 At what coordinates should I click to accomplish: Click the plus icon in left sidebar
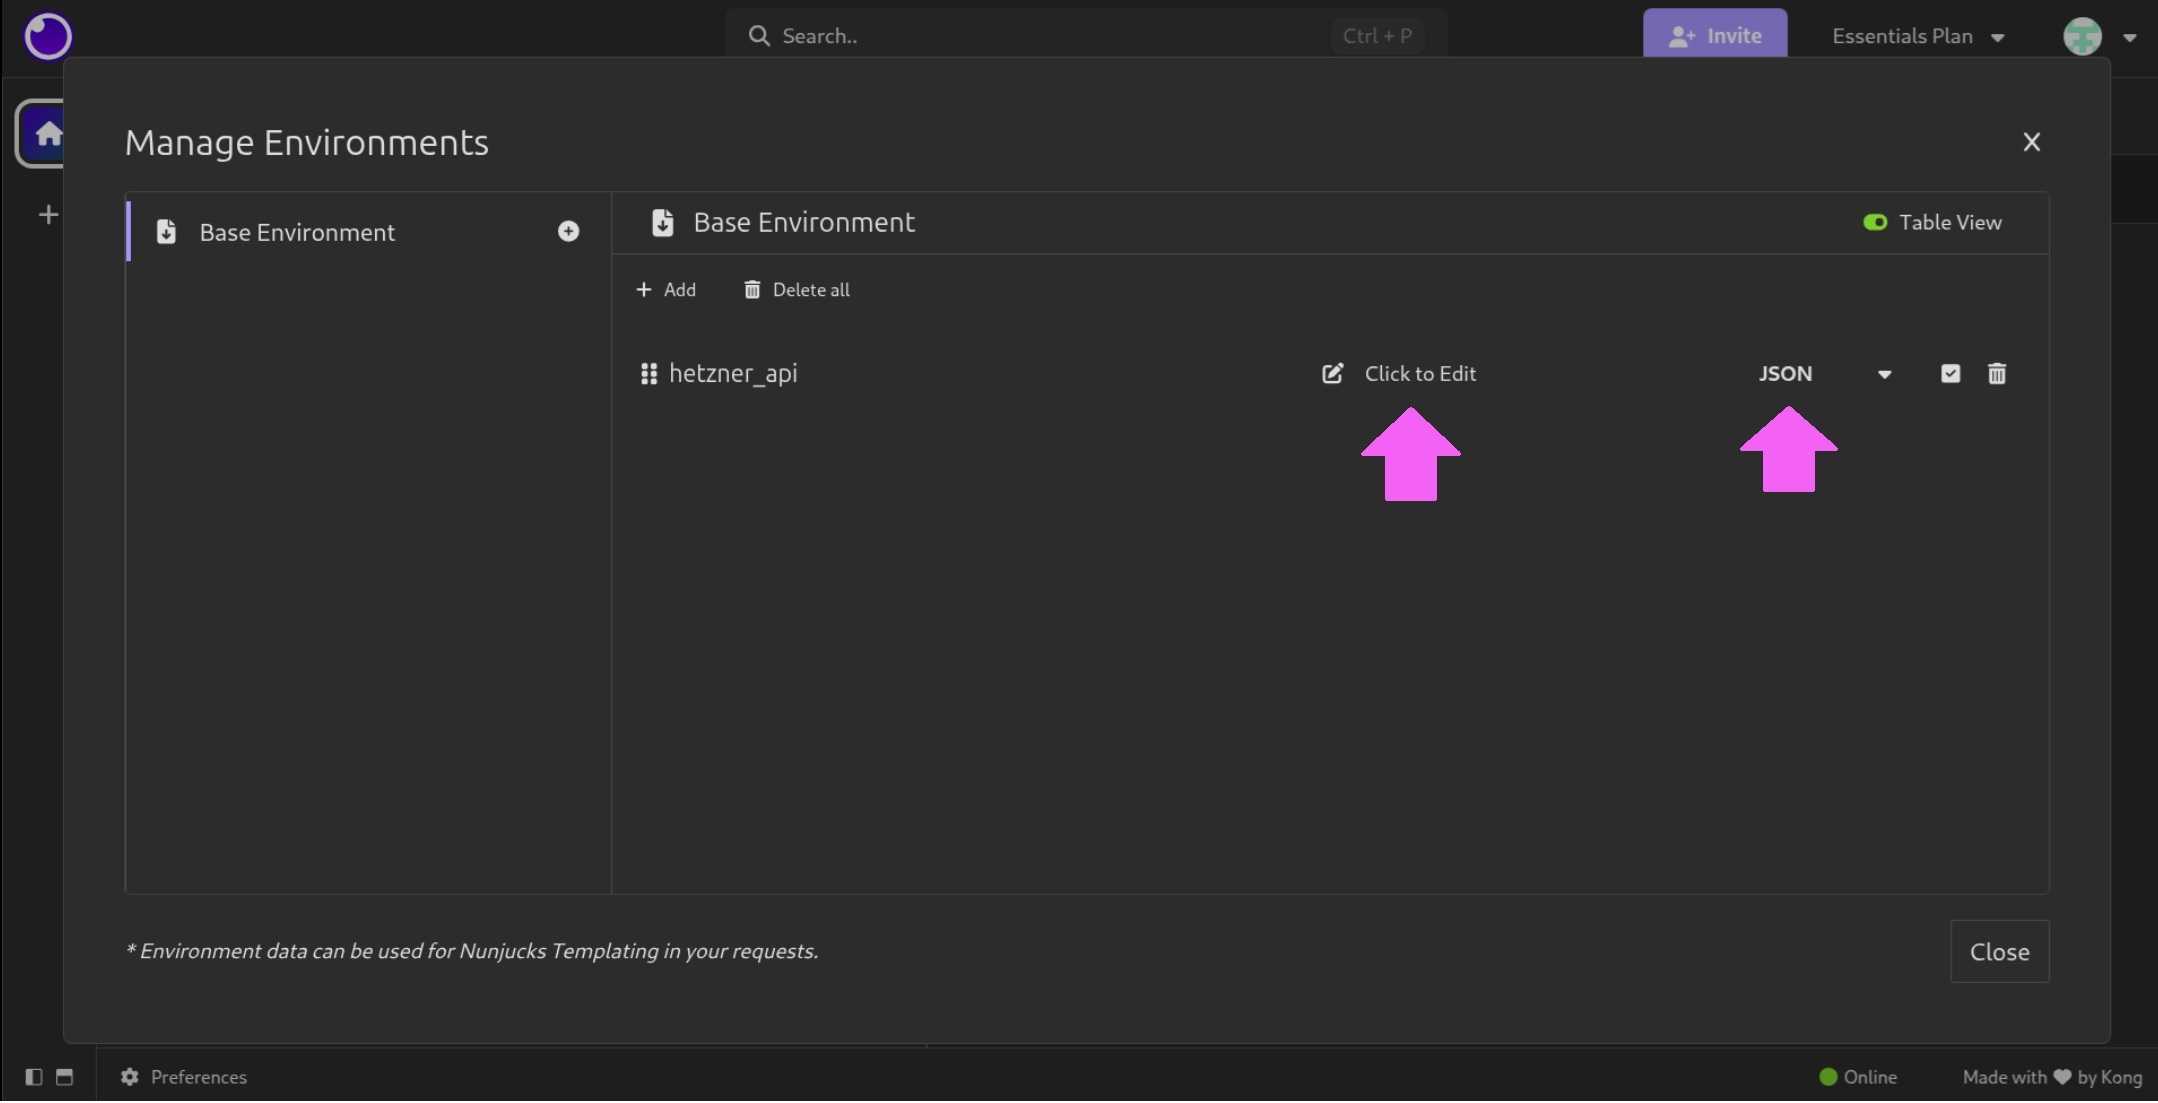(x=48, y=215)
